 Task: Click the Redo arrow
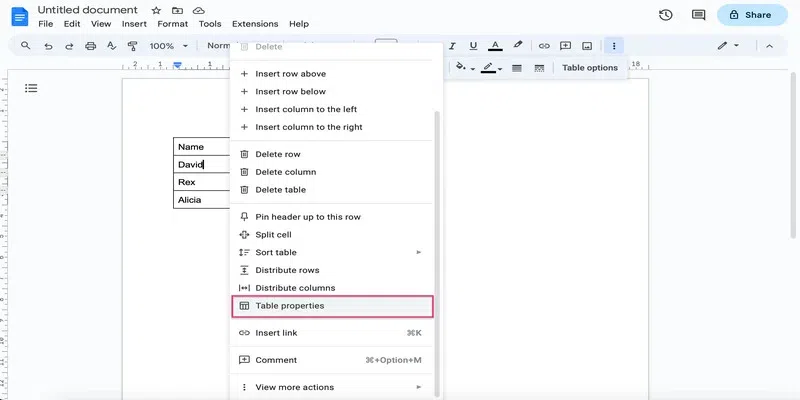pyautogui.click(x=69, y=46)
